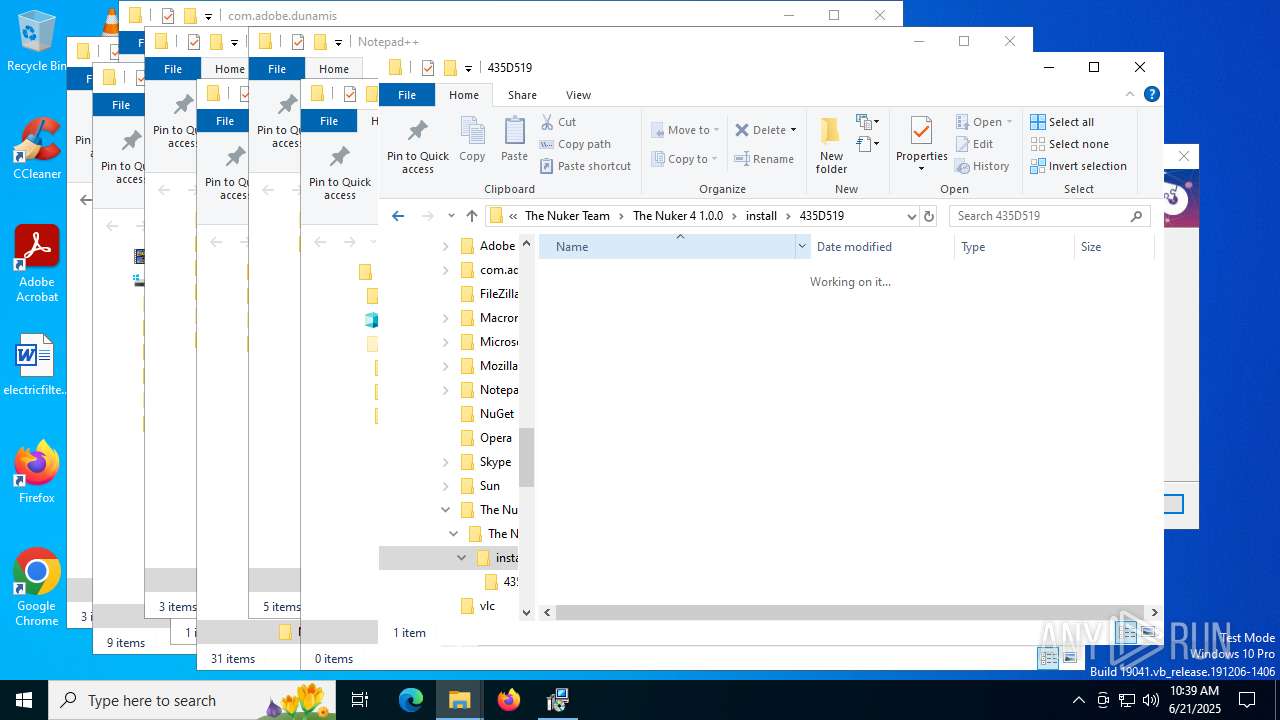Screen dimensions: 1280x720
Task: Create a New folder
Action: pyautogui.click(x=831, y=146)
